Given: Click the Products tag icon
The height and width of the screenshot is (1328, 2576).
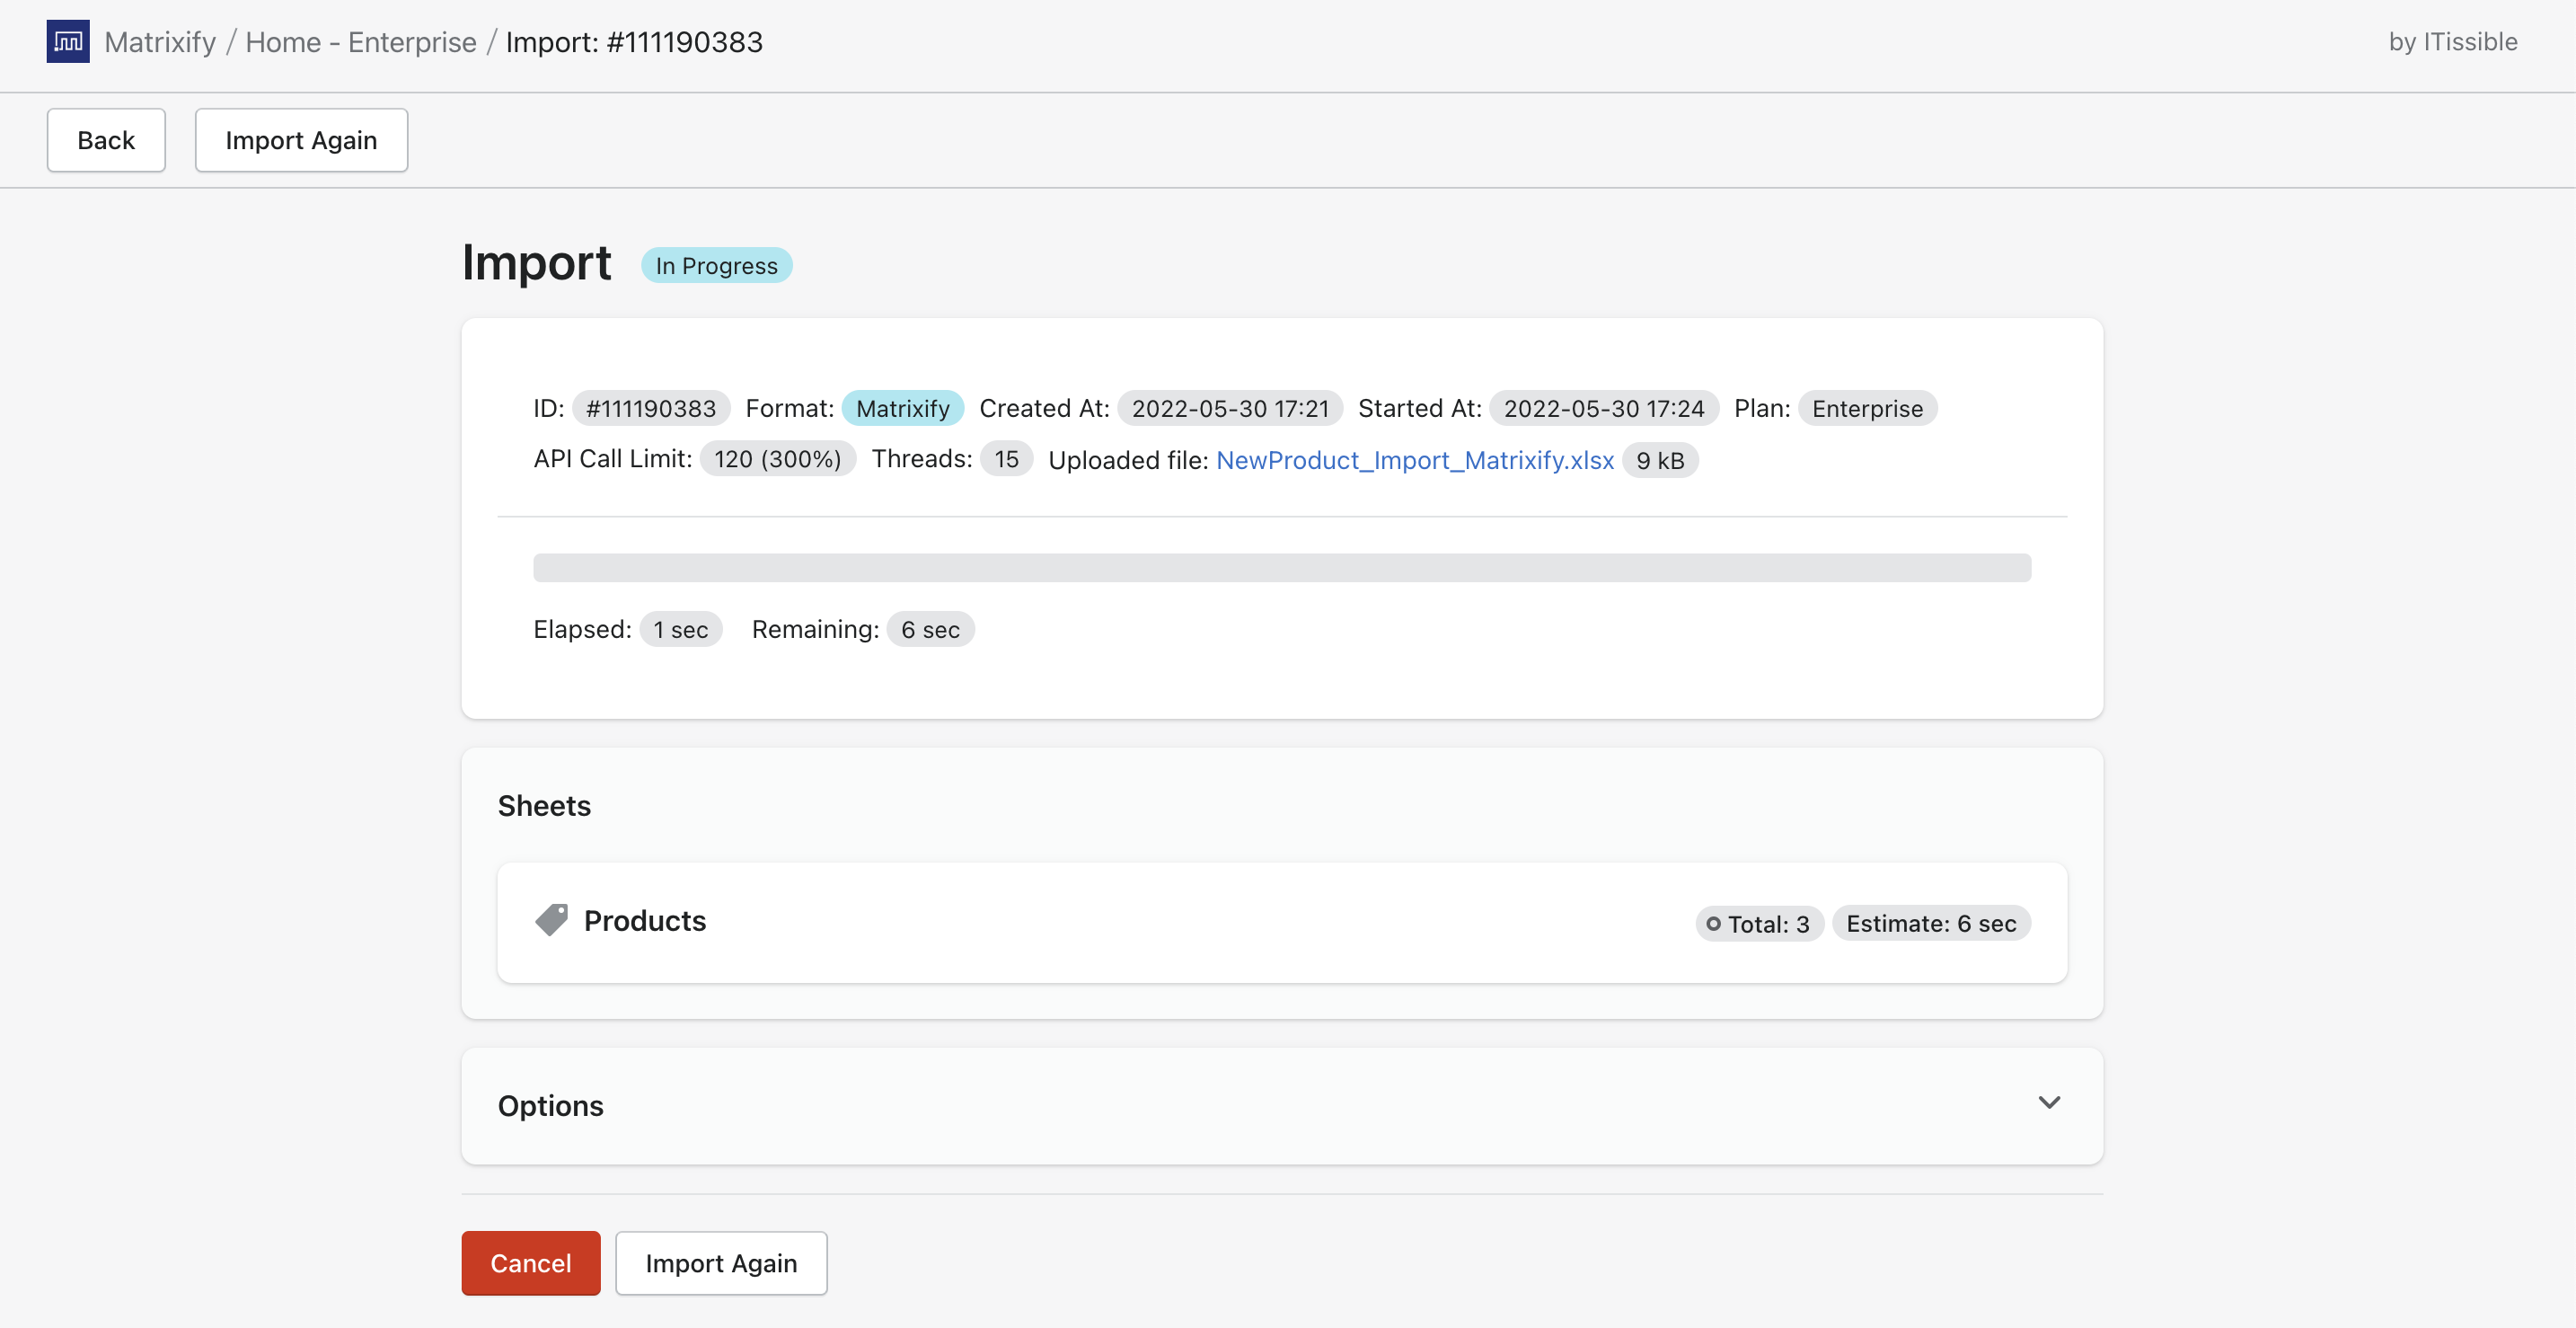Looking at the screenshot, I should pyautogui.click(x=551, y=920).
